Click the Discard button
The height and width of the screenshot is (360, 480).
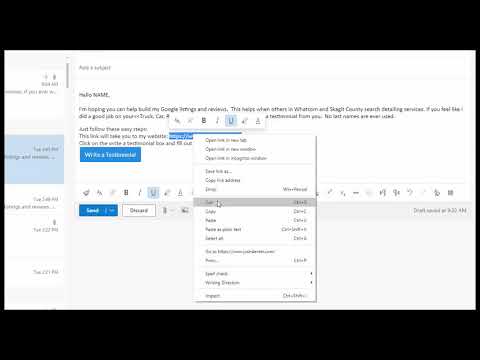tap(139, 210)
